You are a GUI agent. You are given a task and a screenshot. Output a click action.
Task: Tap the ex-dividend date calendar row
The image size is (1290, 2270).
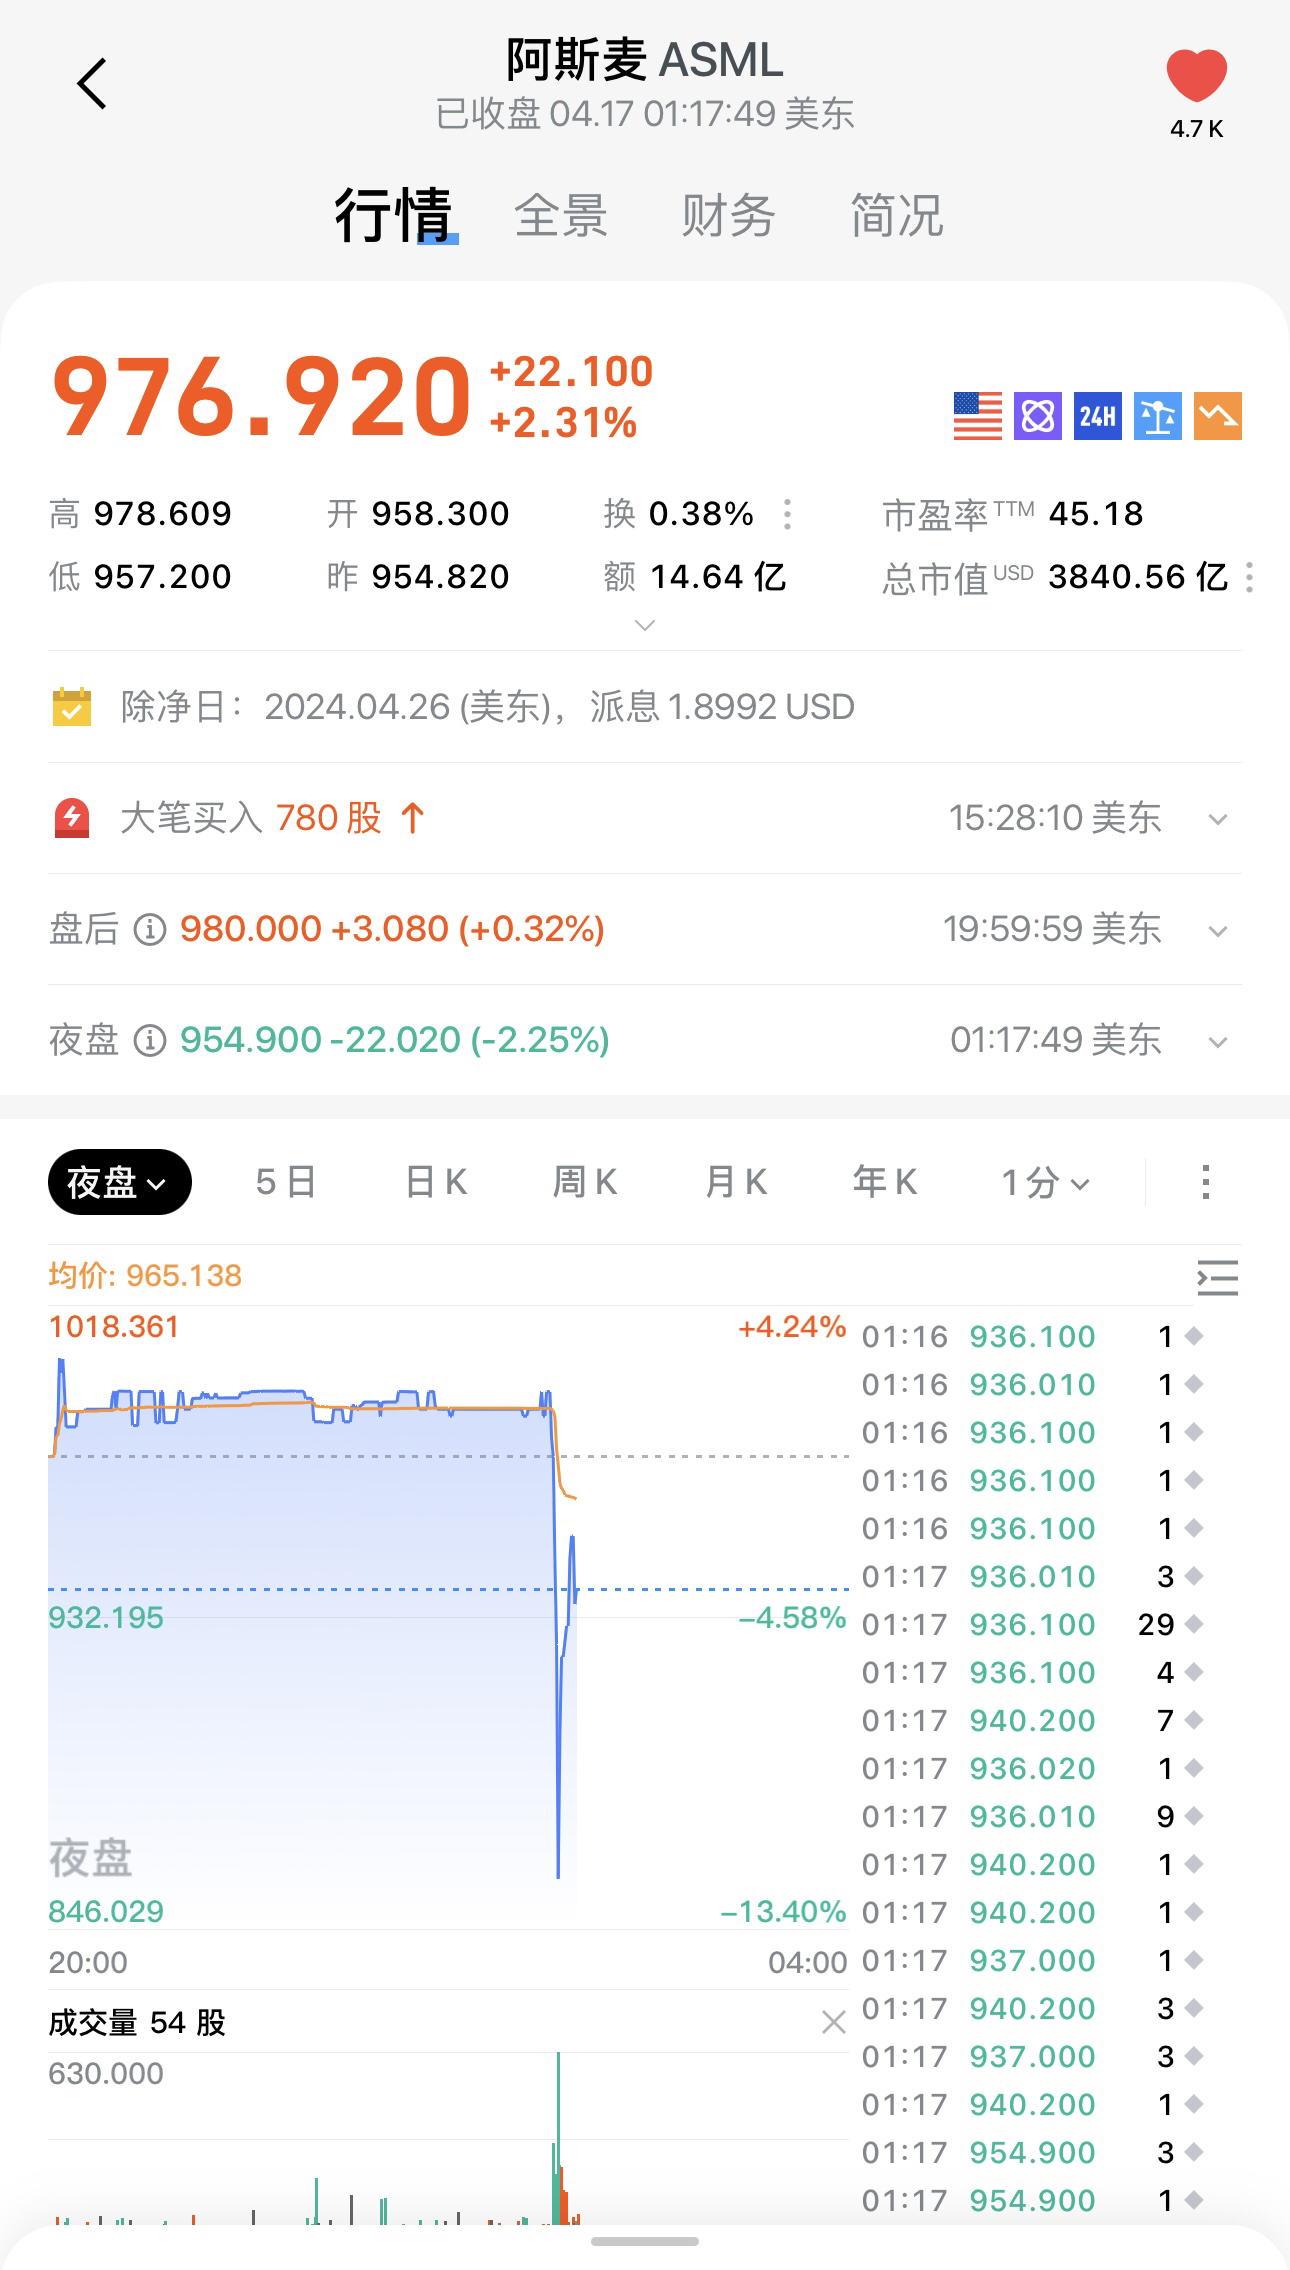pyautogui.click(x=487, y=707)
